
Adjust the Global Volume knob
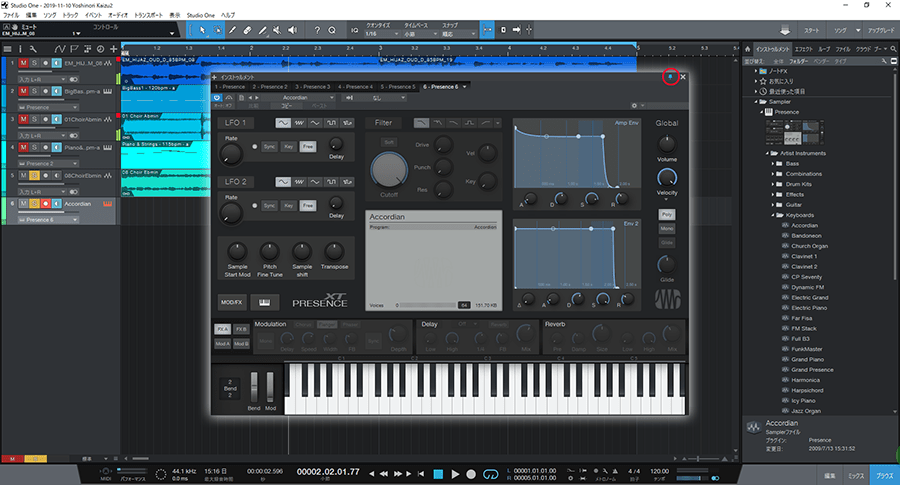pyautogui.click(x=666, y=143)
